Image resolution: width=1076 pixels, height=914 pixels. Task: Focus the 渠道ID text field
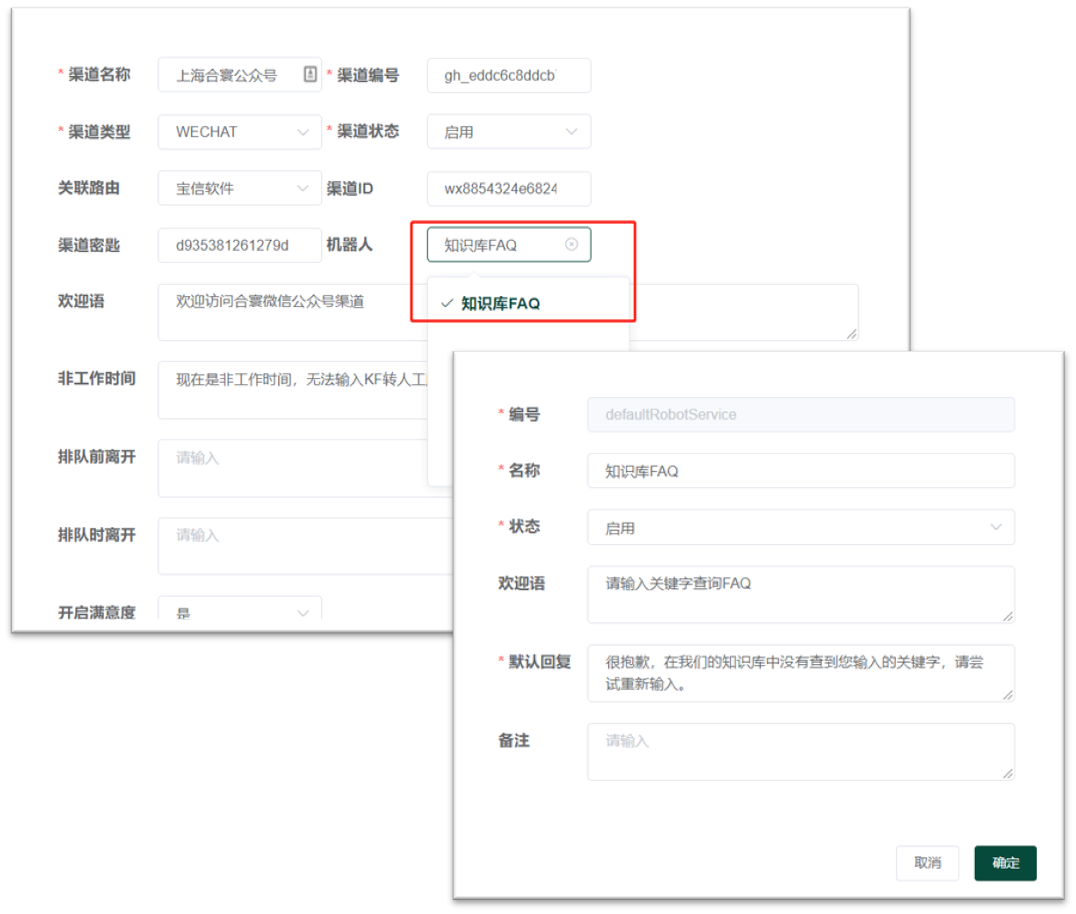click(x=508, y=188)
